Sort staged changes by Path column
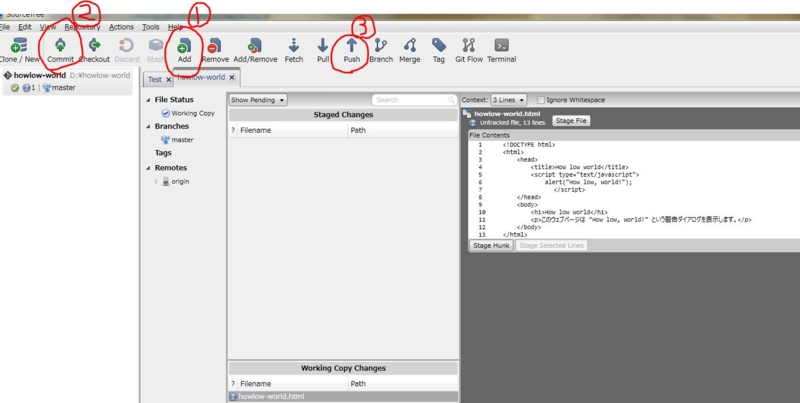800x403 pixels. [x=403, y=131]
